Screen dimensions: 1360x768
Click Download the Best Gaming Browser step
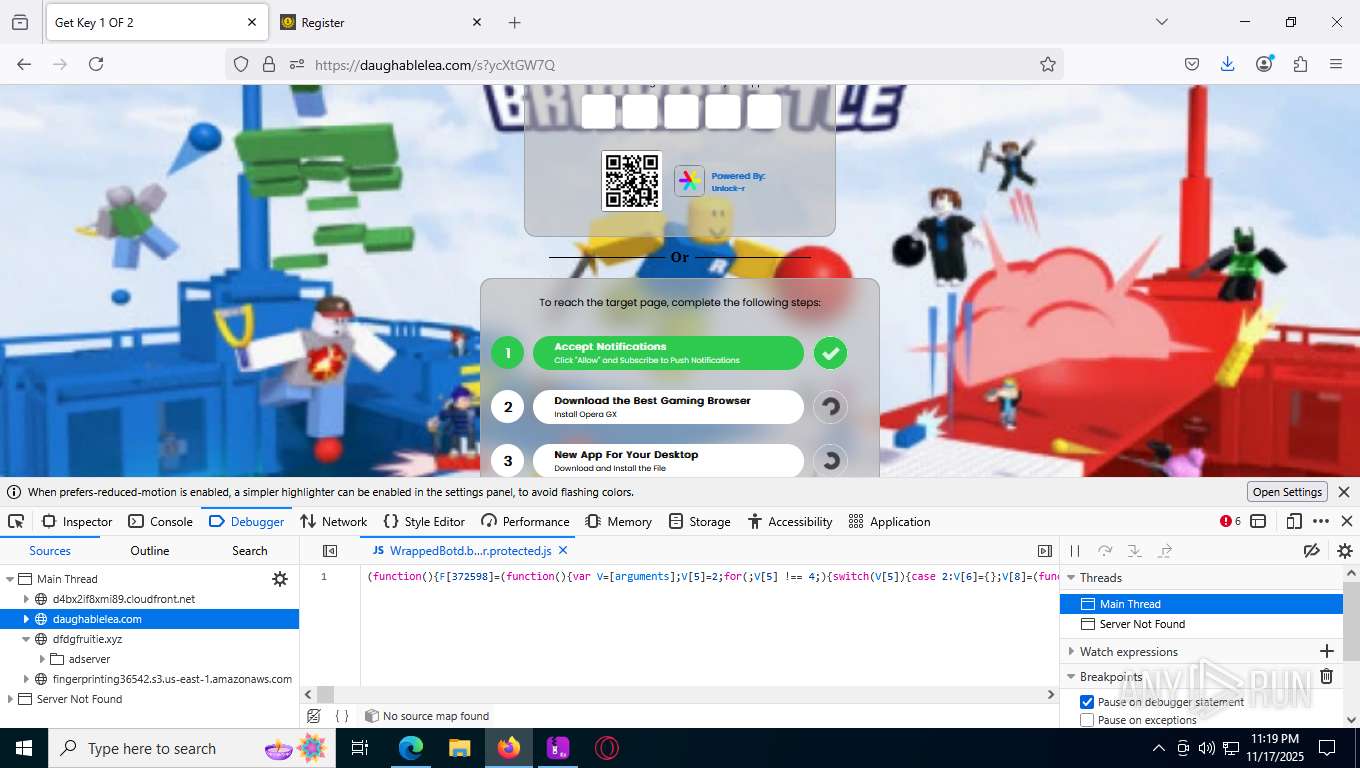point(668,407)
